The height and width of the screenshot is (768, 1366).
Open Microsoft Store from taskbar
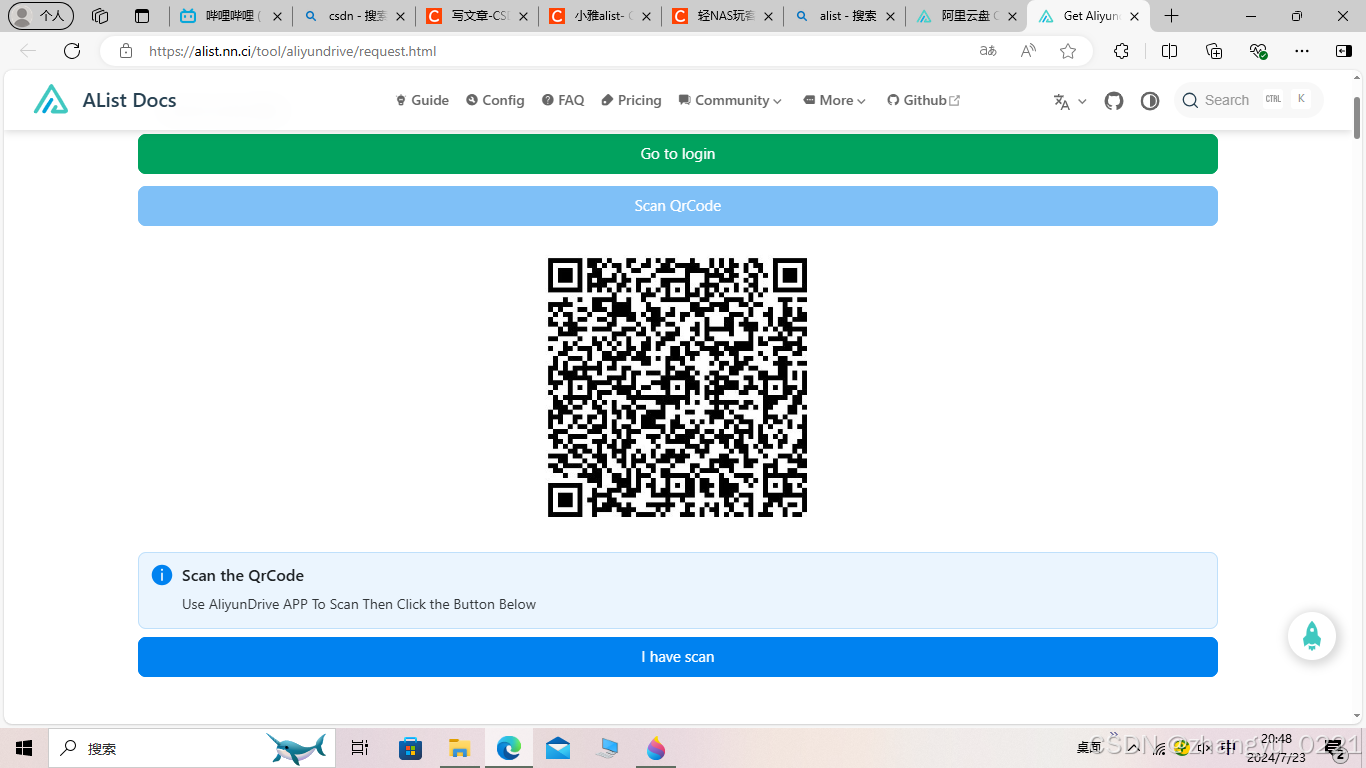[410, 748]
